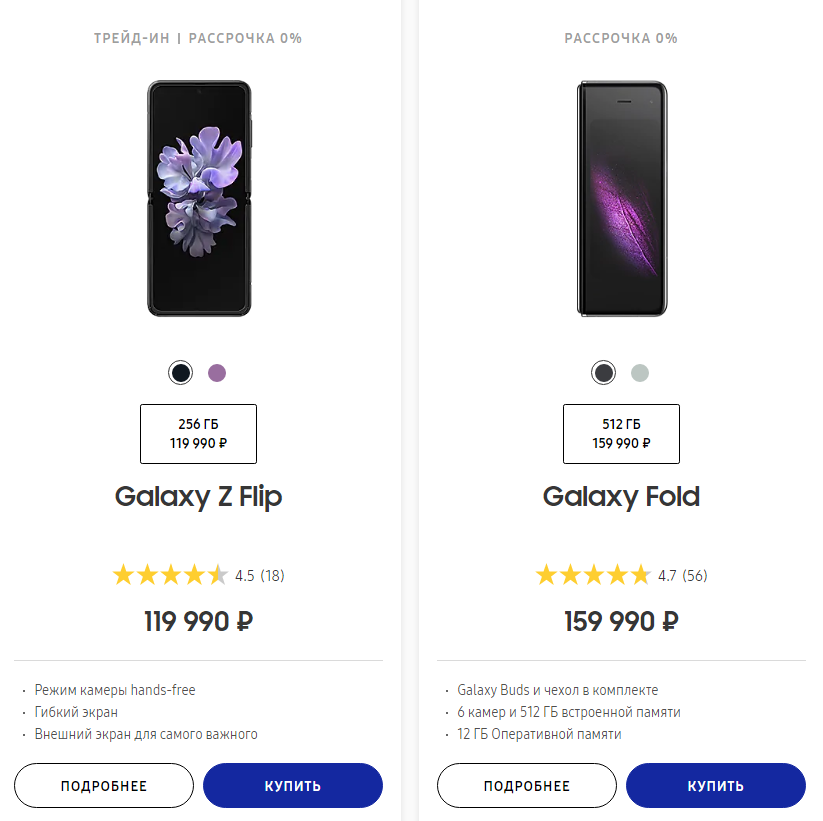Viewport: 823px width, 821px height.
Task: Select the purple color swatch for Galaxy Z Flip
Action: point(217,372)
